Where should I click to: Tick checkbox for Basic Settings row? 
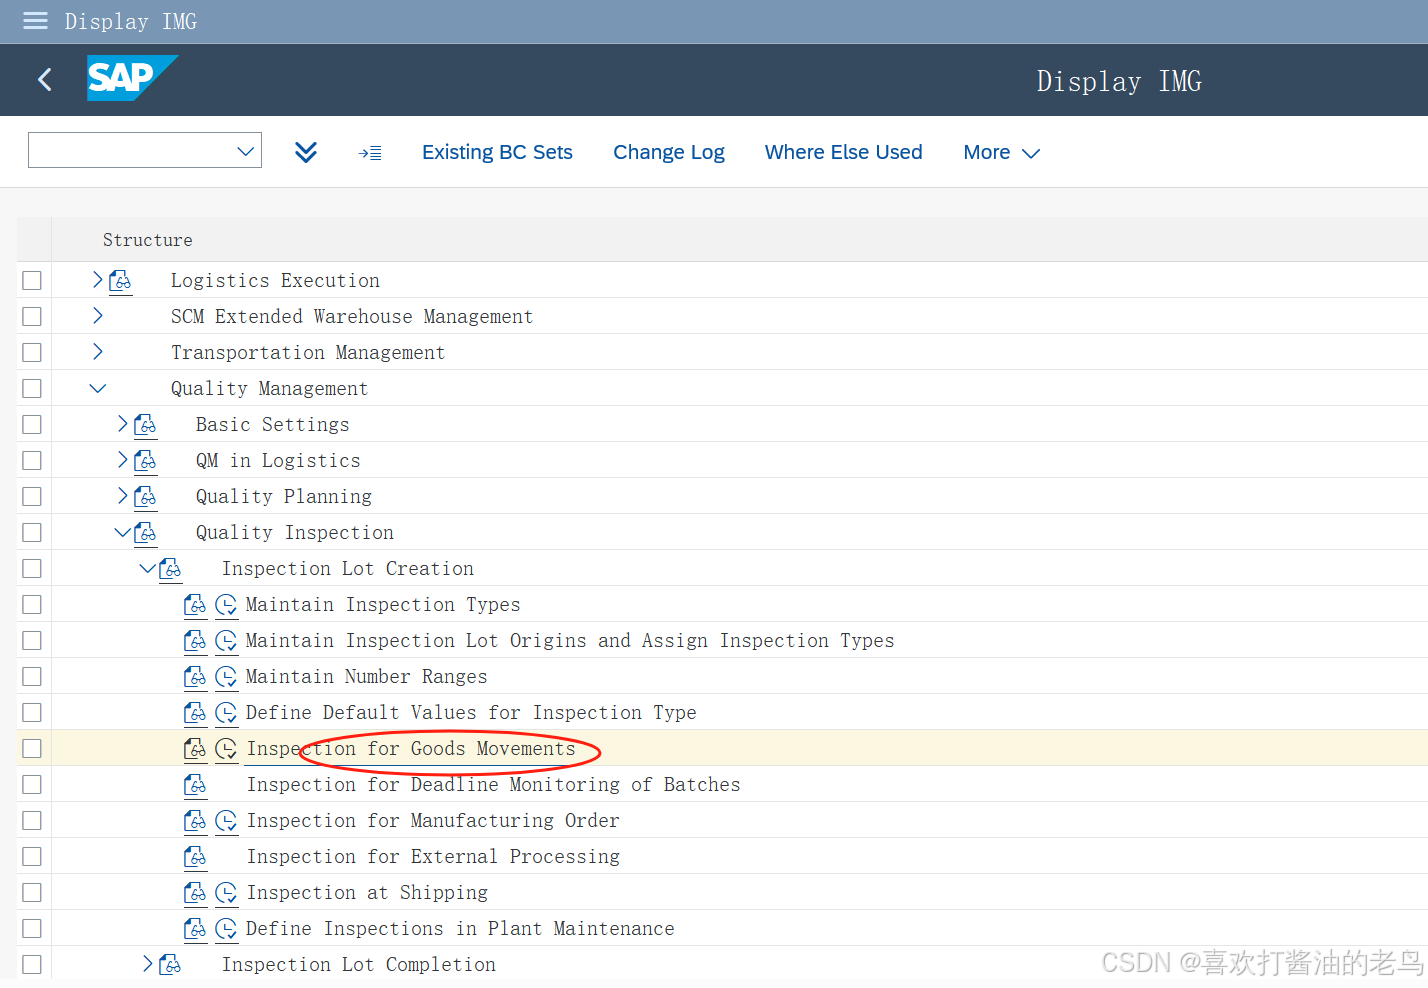click(x=32, y=425)
